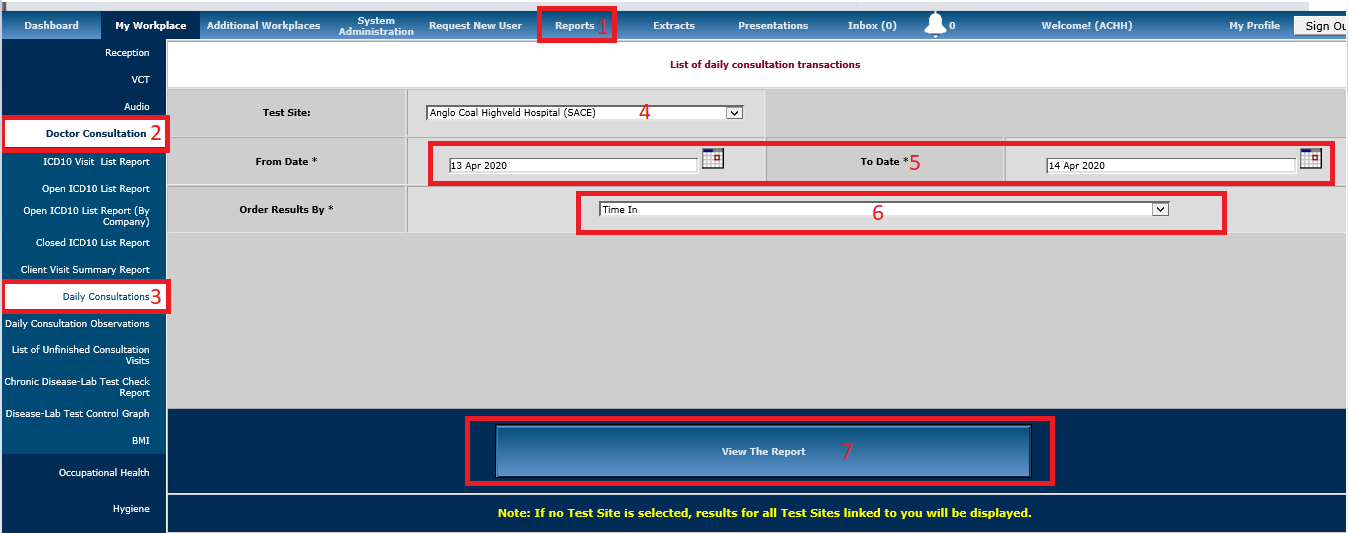Image resolution: width=1348 pixels, height=533 pixels.
Task: Open Request New User page
Action: (x=475, y=26)
